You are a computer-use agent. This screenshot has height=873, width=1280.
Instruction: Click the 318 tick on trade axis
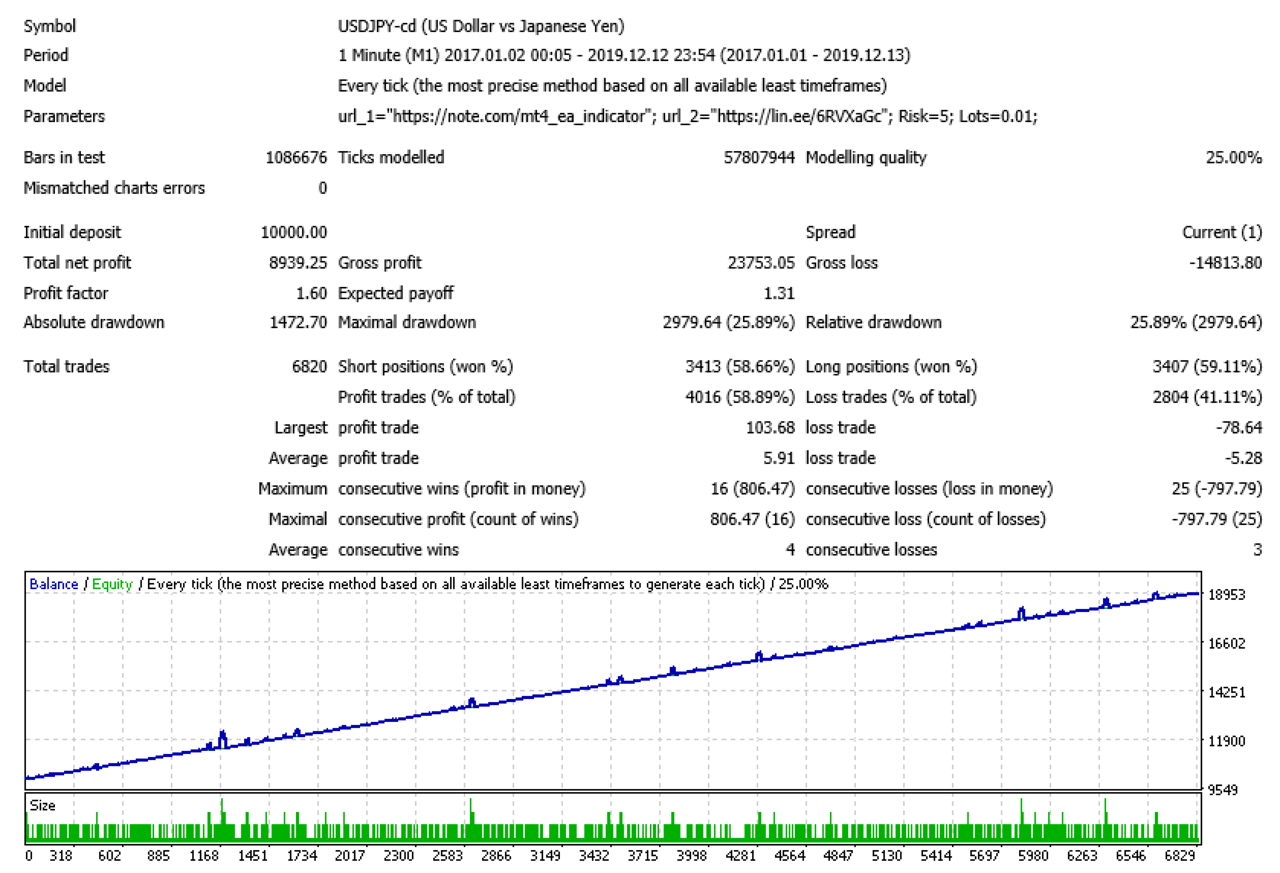(x=61, y=856)
